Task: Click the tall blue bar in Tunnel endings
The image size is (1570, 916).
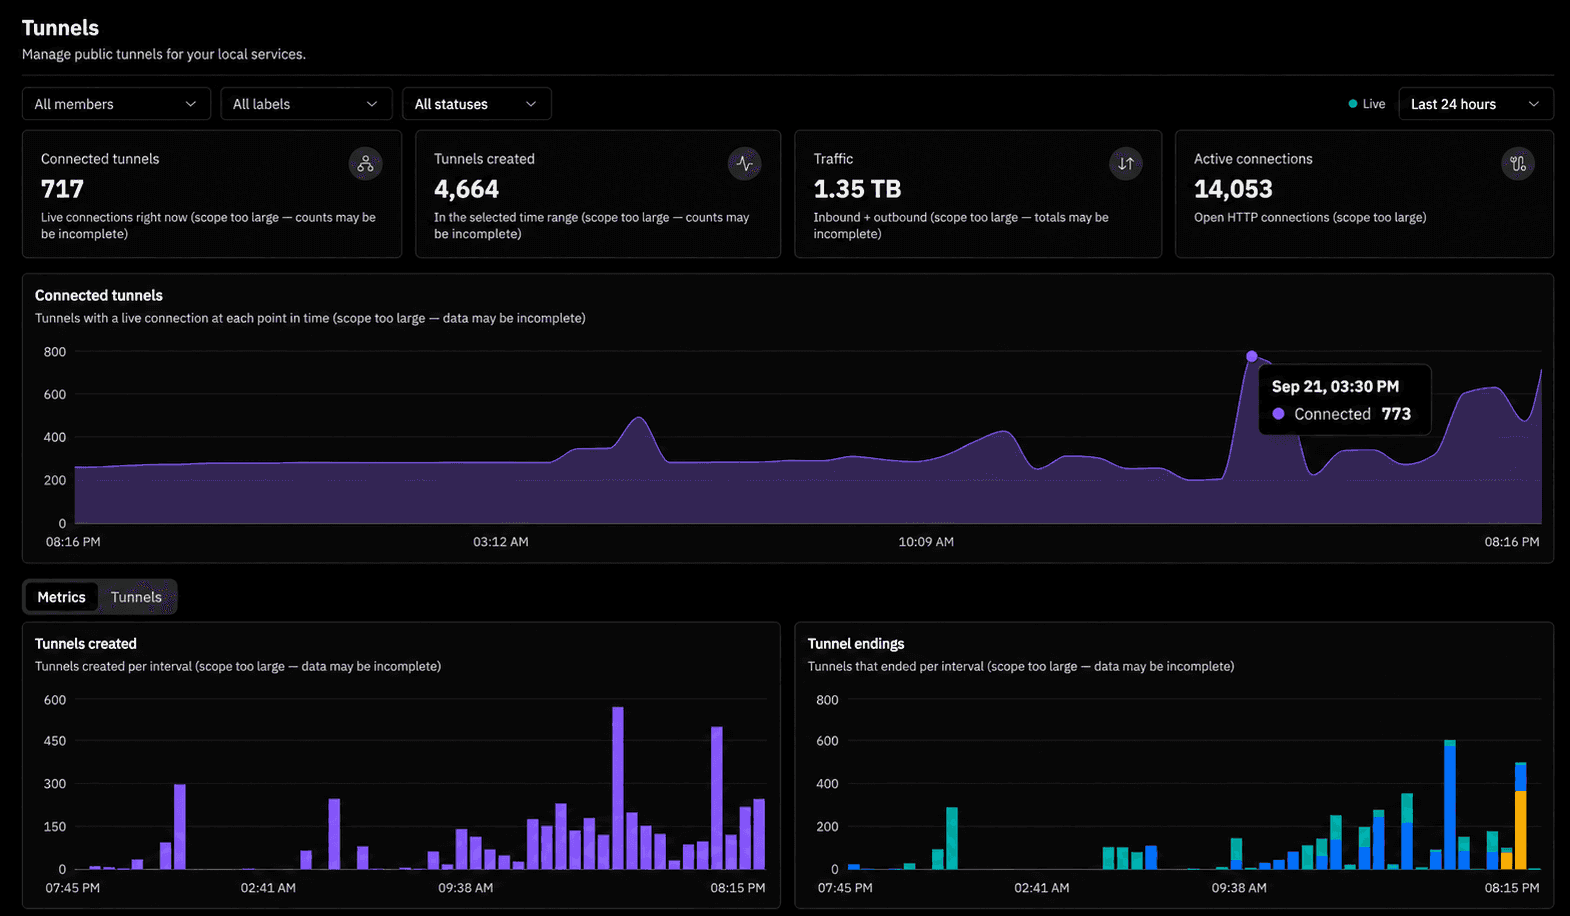Action: (x=1450, y=805)
